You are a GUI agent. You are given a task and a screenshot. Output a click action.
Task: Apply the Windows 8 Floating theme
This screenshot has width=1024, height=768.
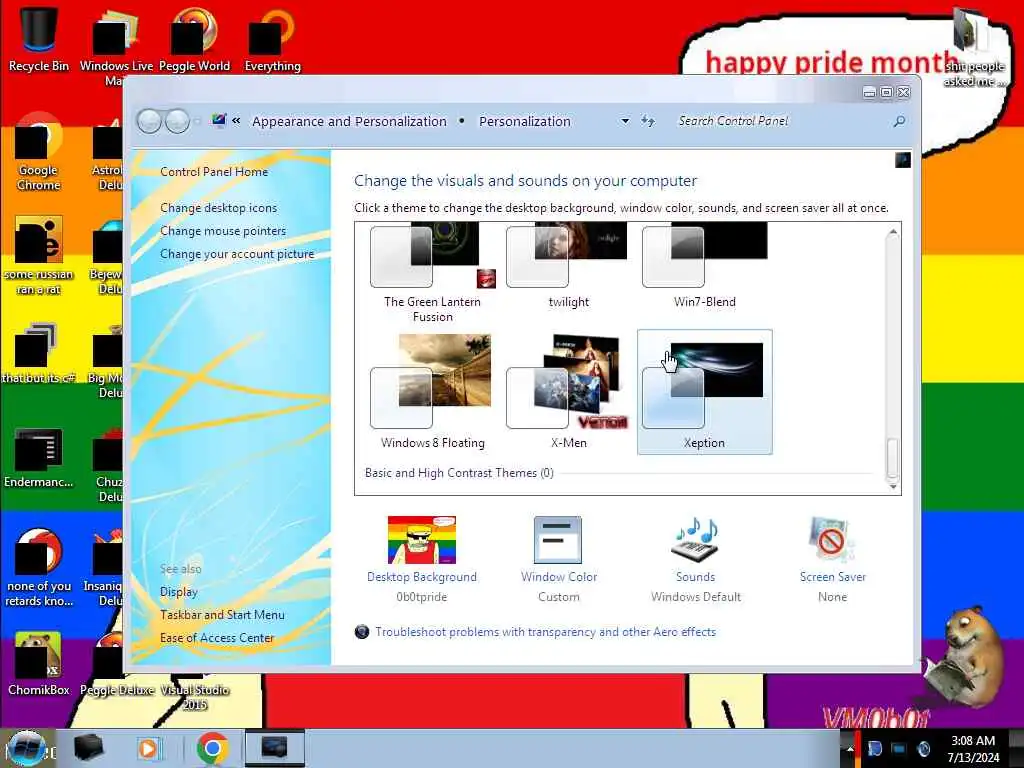(432, 392)
